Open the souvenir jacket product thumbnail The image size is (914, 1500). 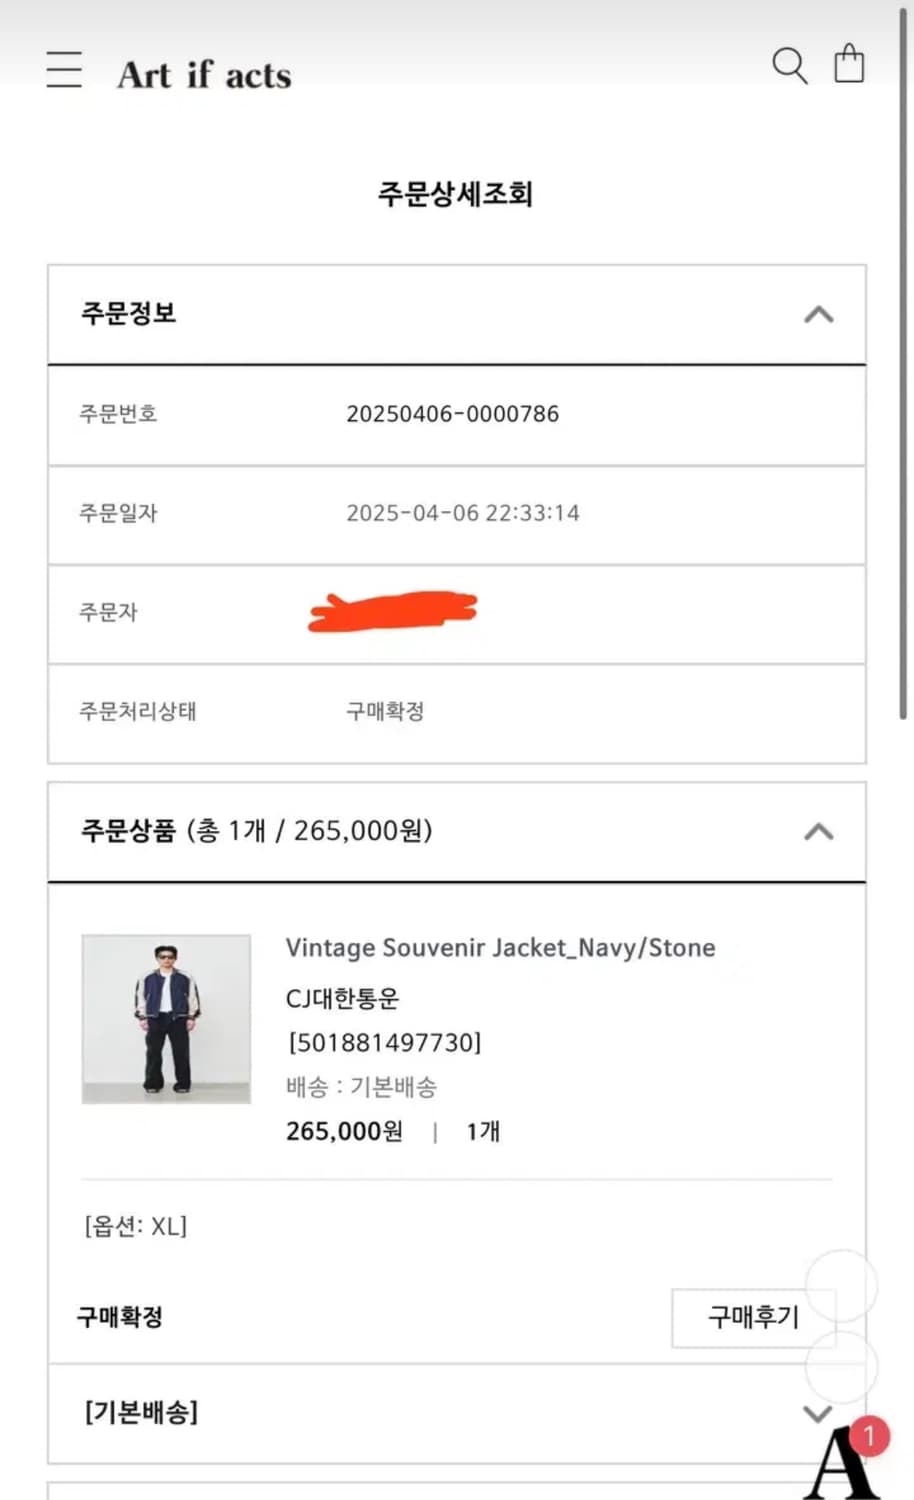(166, 1019)
